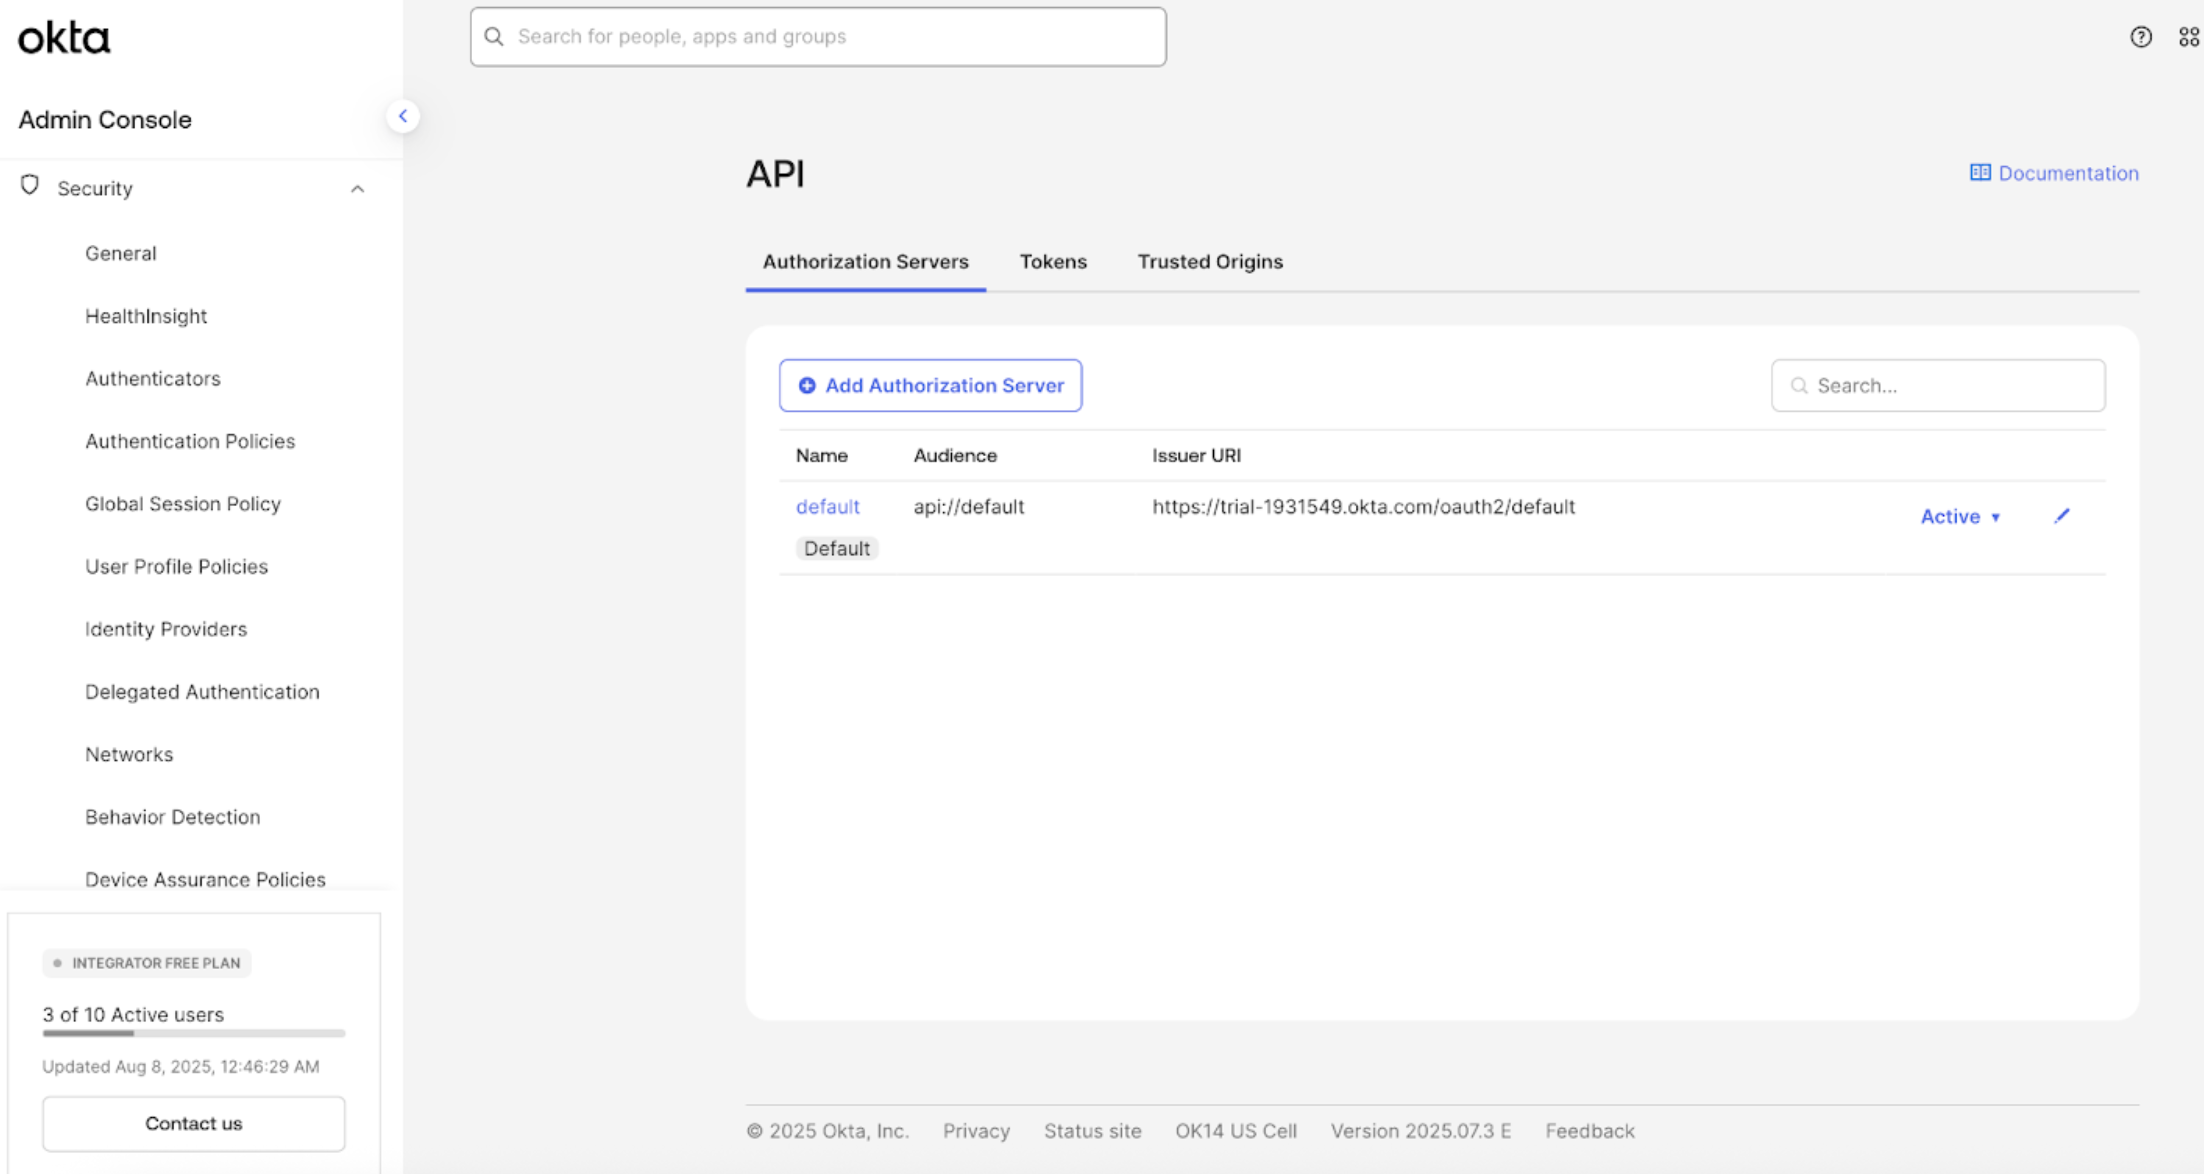Open the Status site footer link
The width and height of the screenshot is (2204, 1174).
(1092, 1131)
